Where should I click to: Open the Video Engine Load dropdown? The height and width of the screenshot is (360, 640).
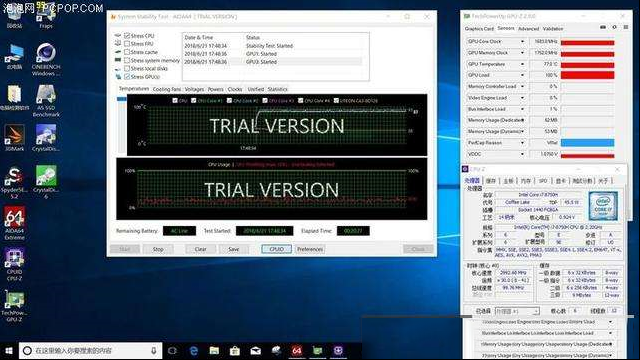click(522, 98)
